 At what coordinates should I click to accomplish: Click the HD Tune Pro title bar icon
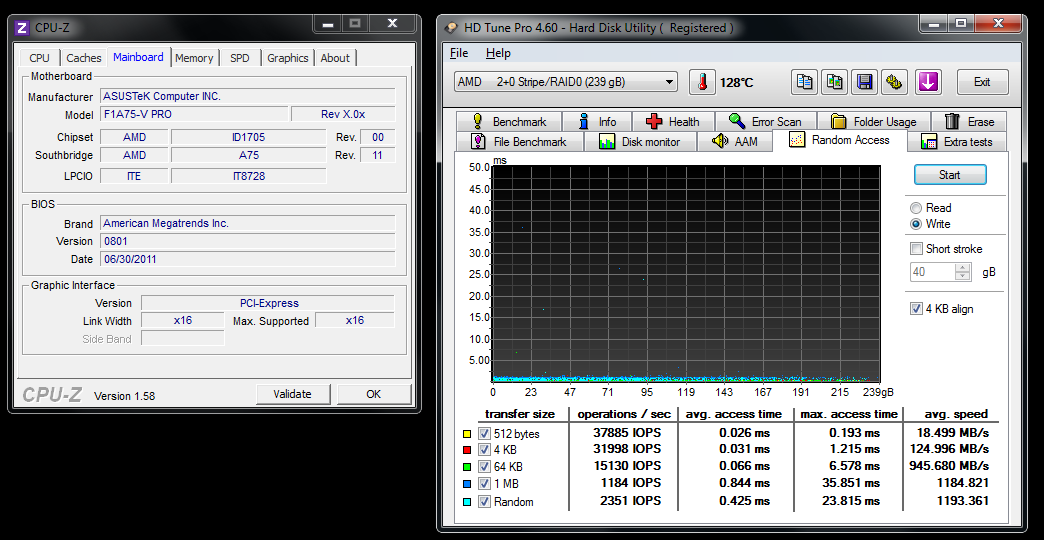click(451, 27)
